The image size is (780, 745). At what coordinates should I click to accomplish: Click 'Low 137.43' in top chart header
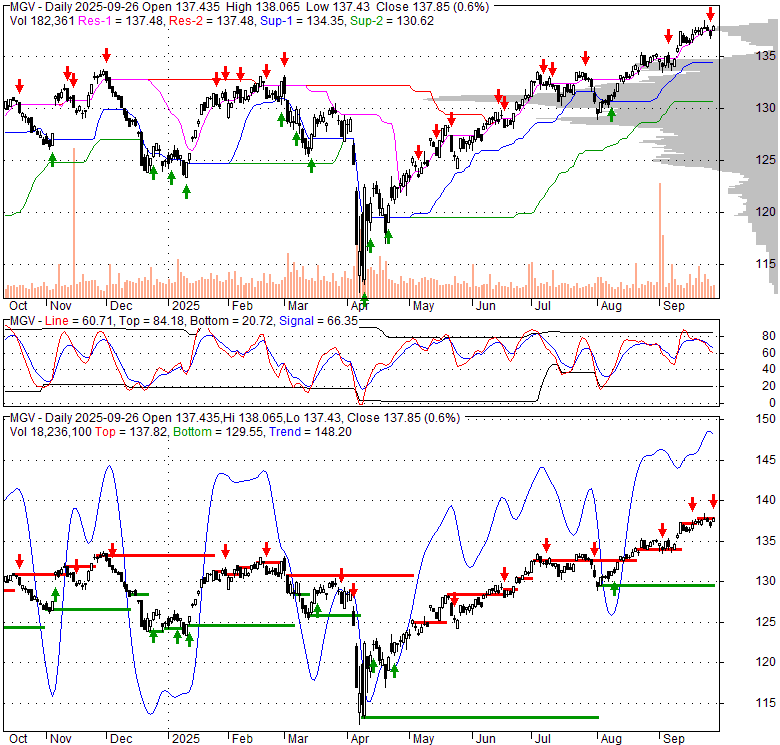[339, 7]
